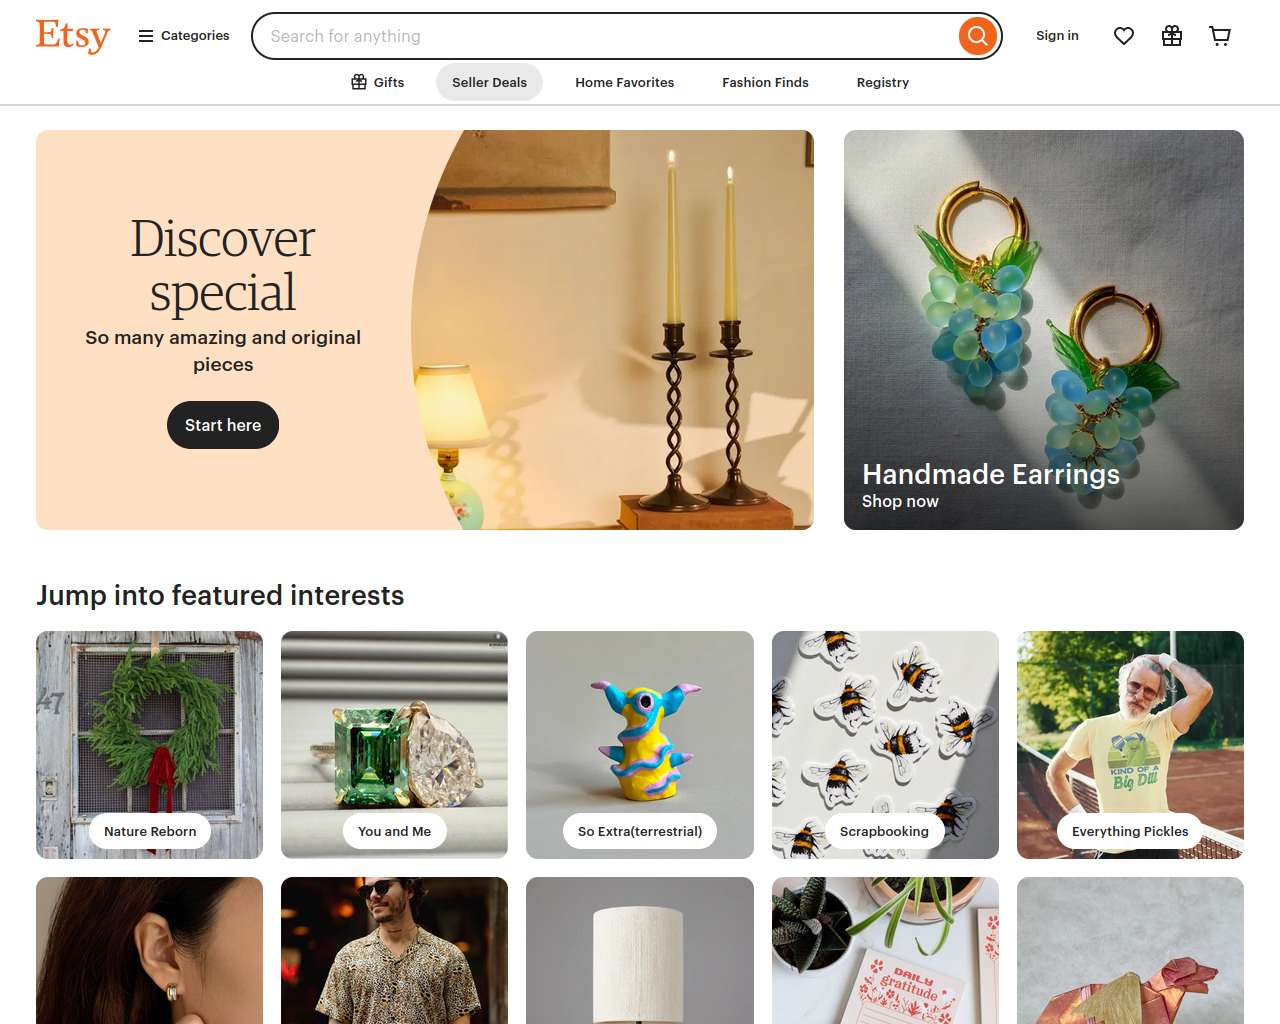Open the Everything Pickles card
The height and width of the screenshot is (1024, 1280).
pos(1130,745)
